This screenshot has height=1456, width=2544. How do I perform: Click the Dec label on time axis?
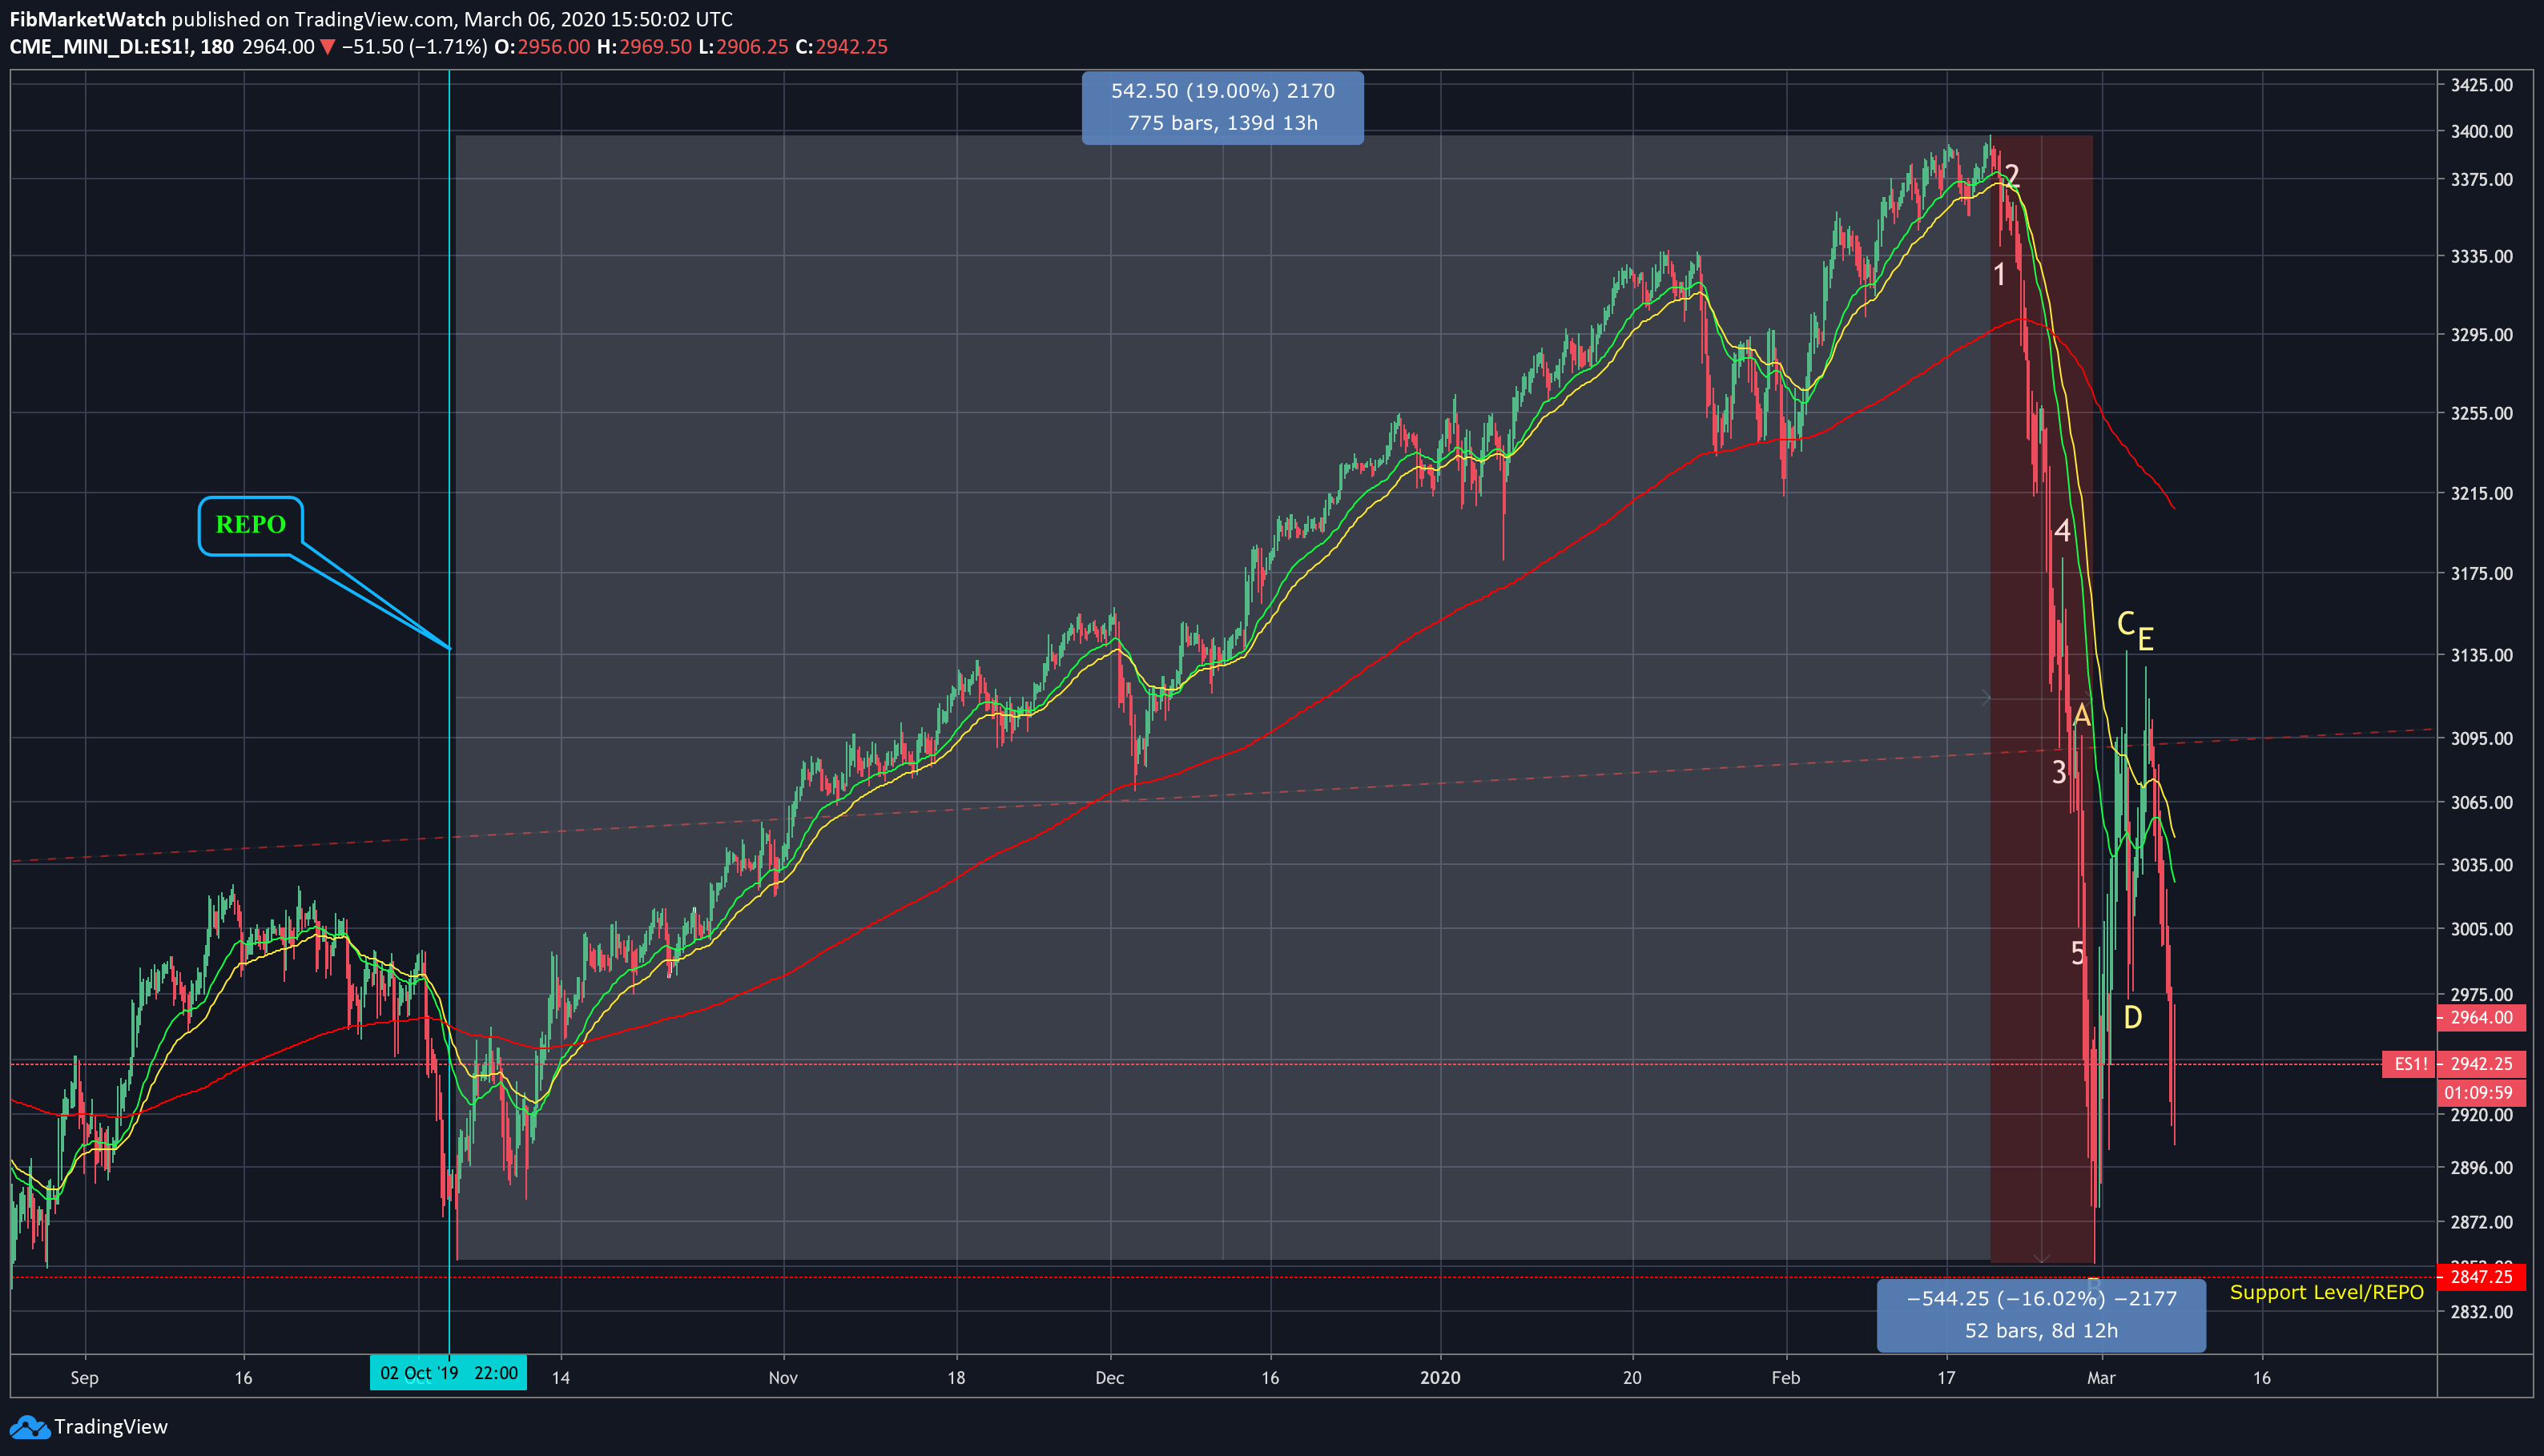(x=1110, y=1378)
